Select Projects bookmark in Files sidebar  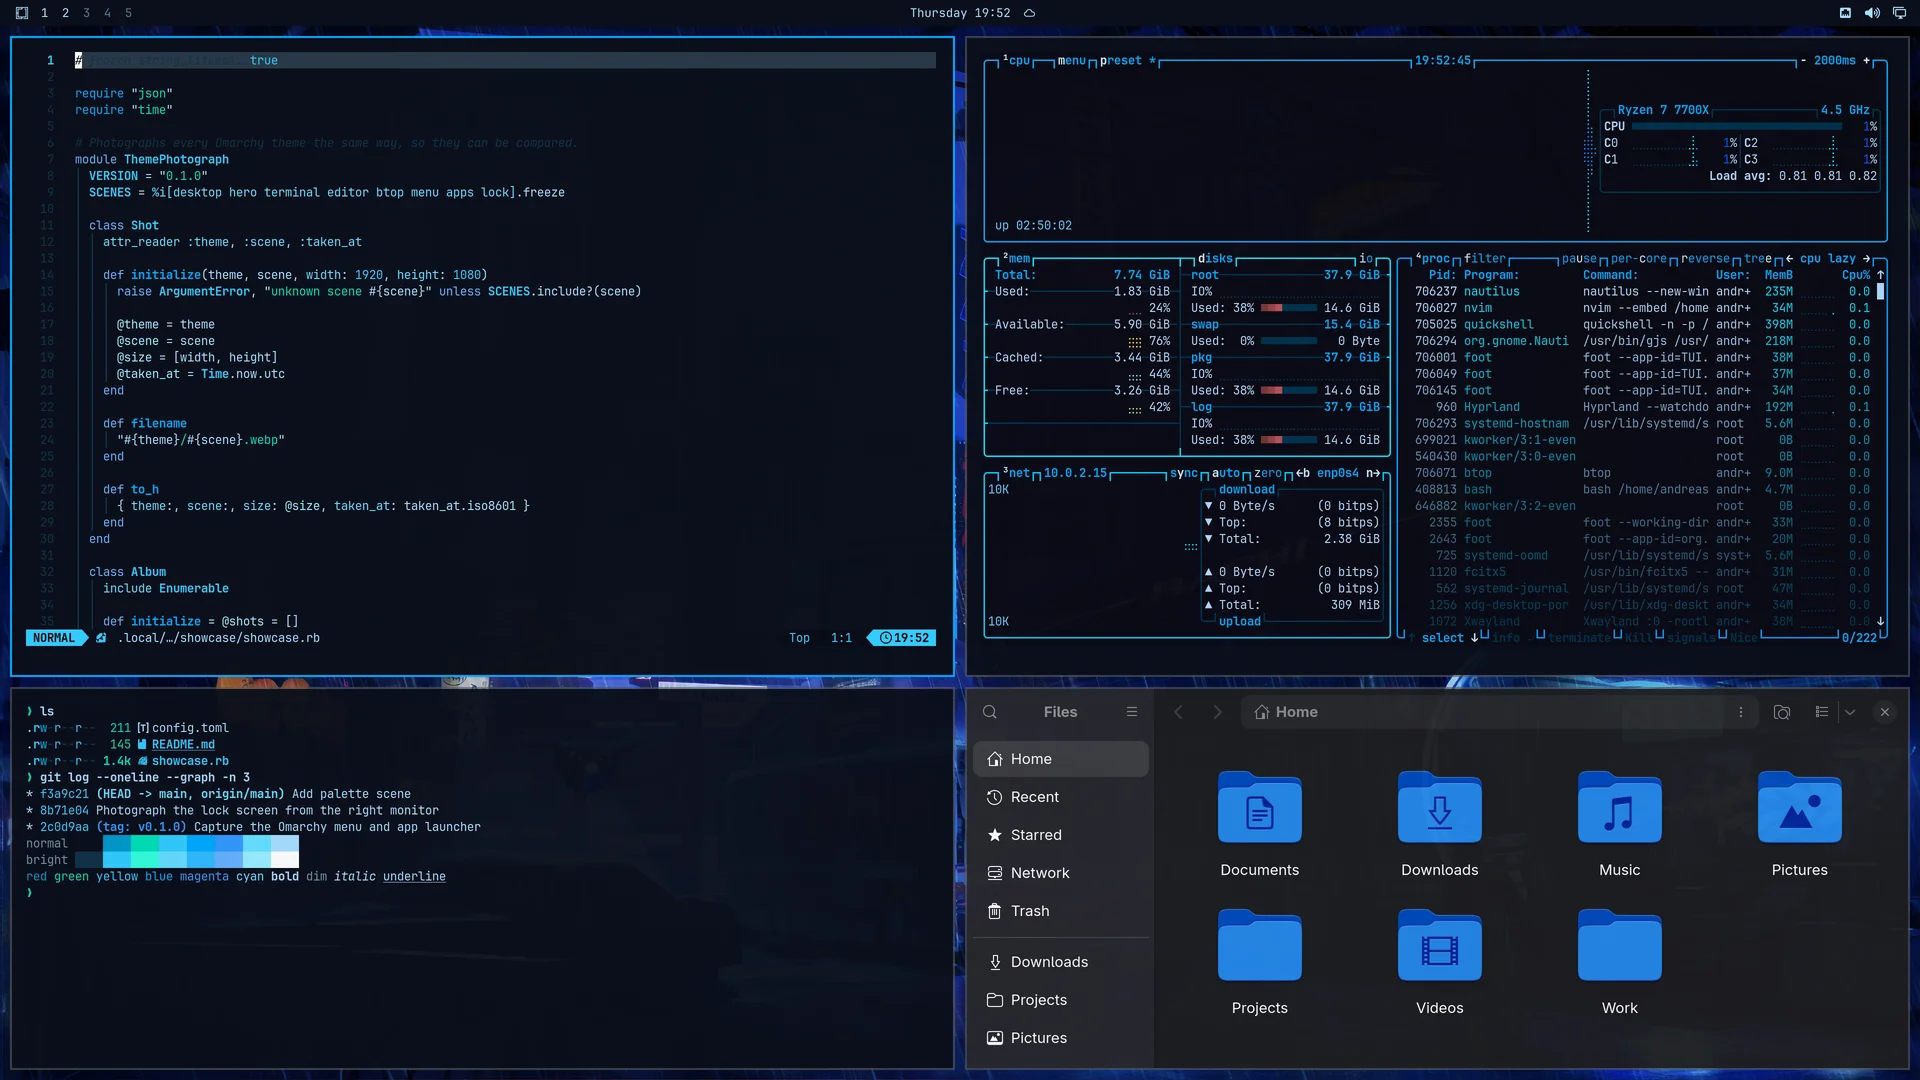tap(1061, 1000)
